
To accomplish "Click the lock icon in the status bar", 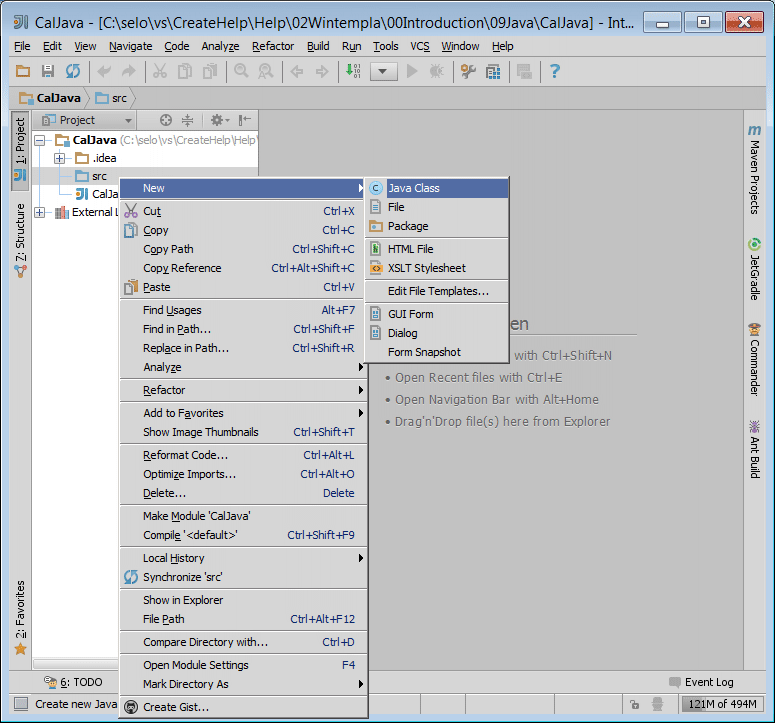I will (635, 704).
